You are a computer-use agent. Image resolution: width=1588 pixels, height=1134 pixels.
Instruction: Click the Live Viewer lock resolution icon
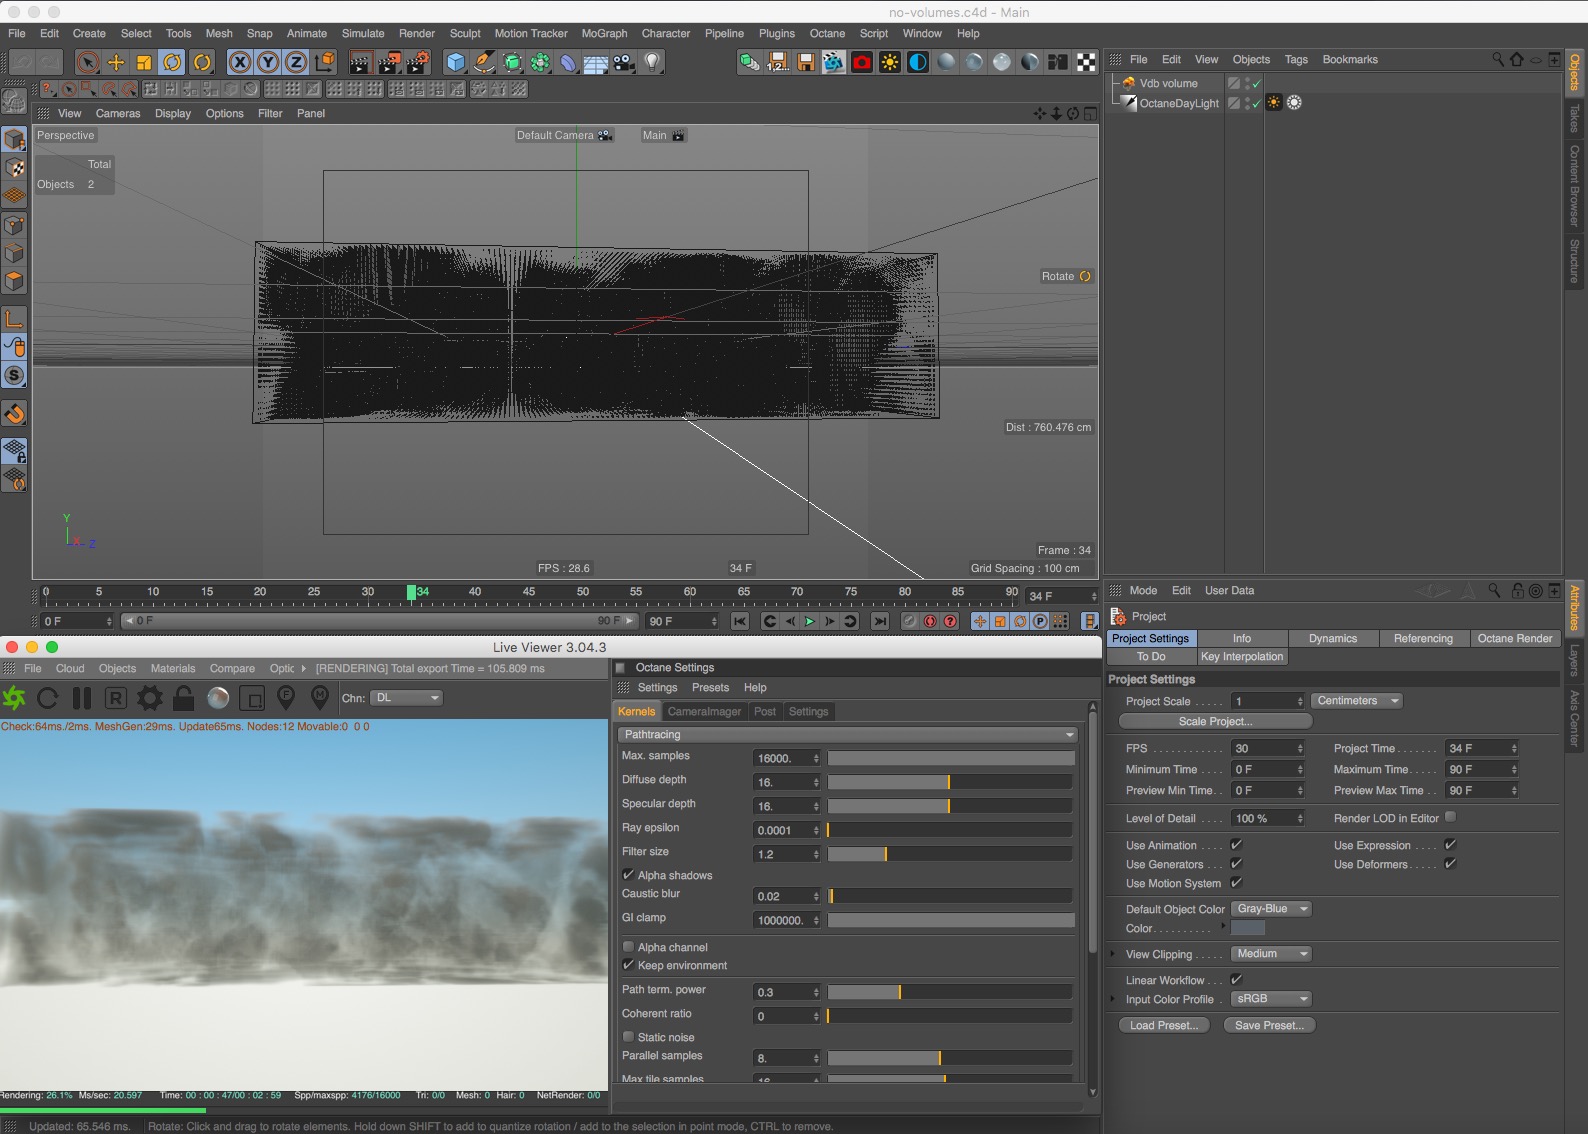click(183, 698)
